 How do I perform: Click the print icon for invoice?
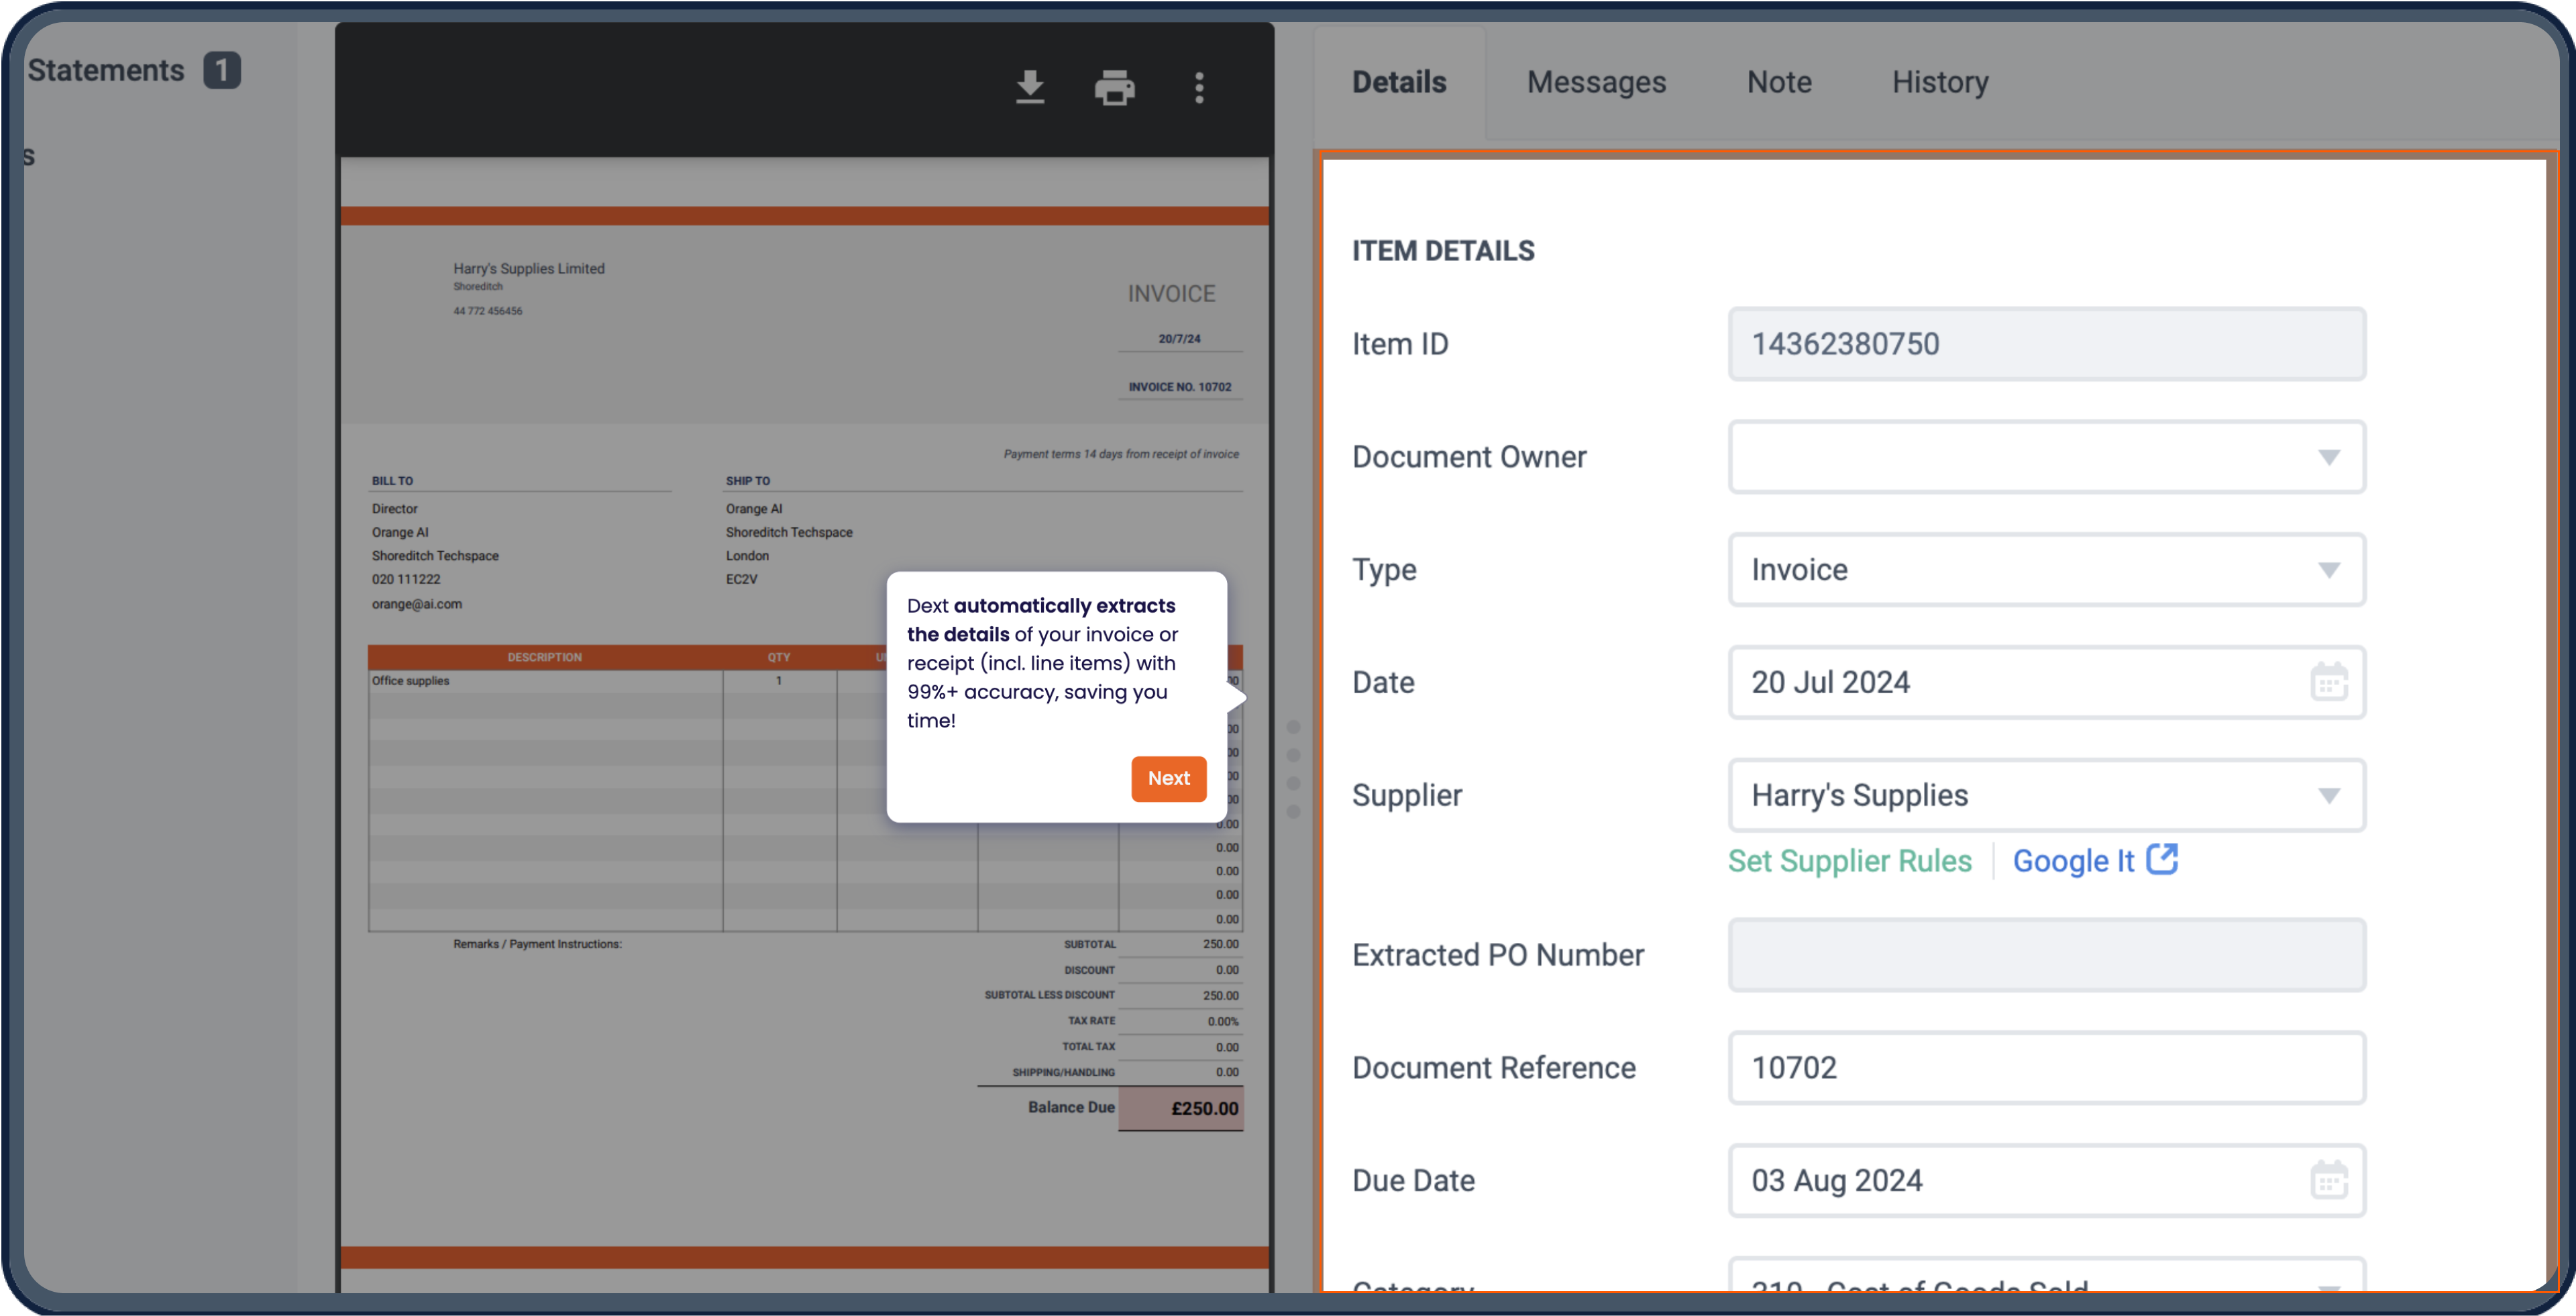(x=1114, y=87)
